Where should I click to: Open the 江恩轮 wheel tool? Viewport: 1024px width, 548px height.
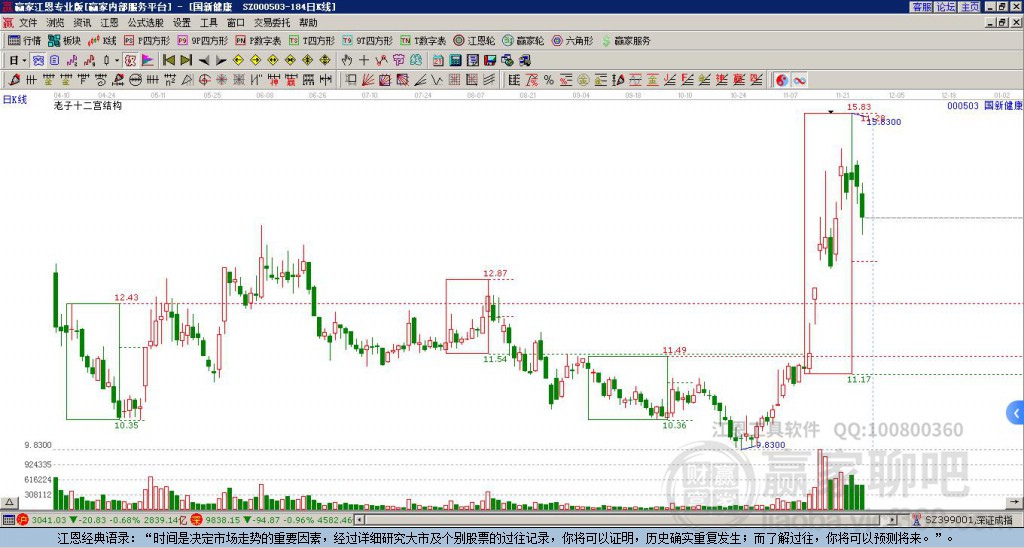(476, 41)
